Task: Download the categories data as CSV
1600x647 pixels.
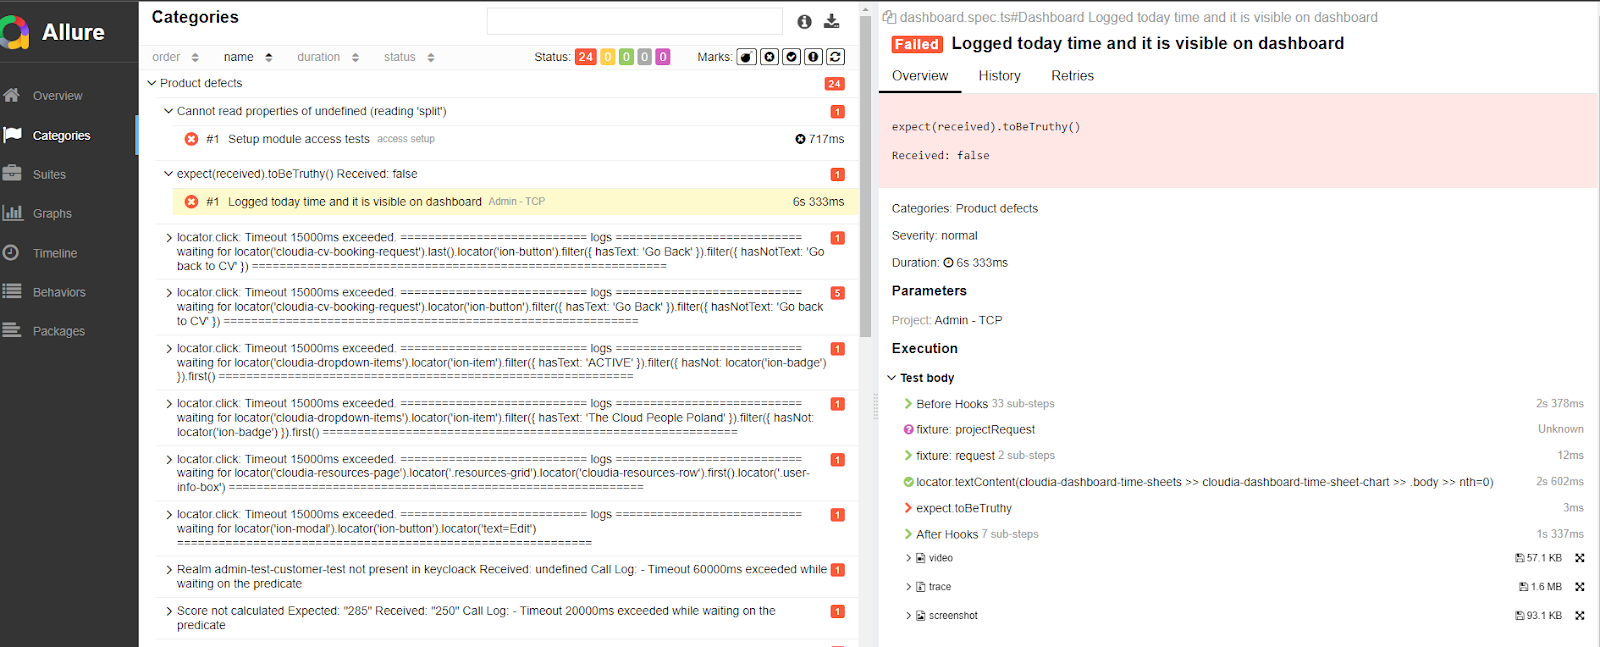Action: pyautogui.click(x=831, y=21)
